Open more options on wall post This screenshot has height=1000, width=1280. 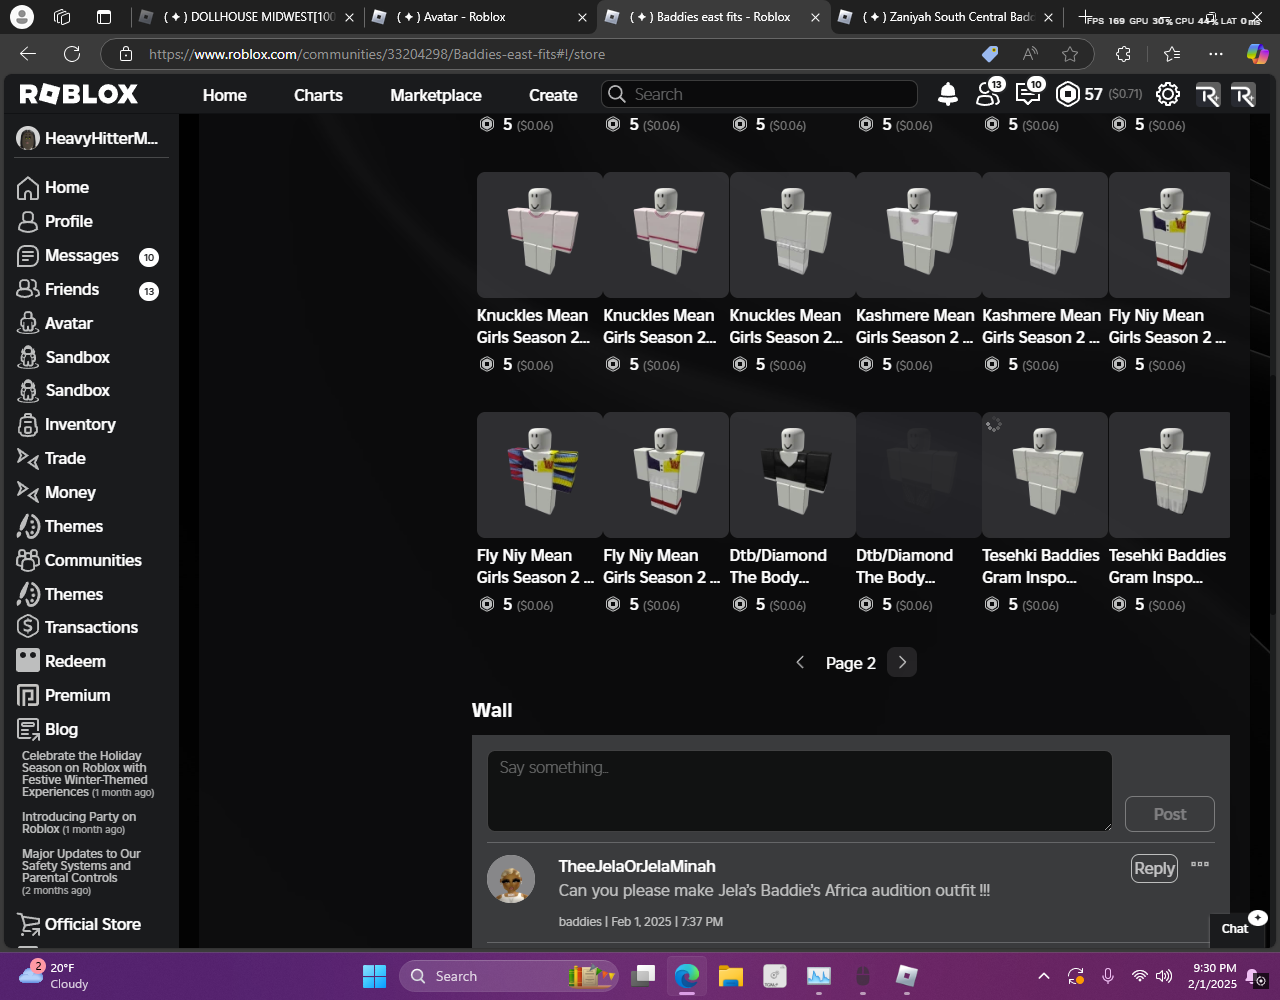(1200, 865)
